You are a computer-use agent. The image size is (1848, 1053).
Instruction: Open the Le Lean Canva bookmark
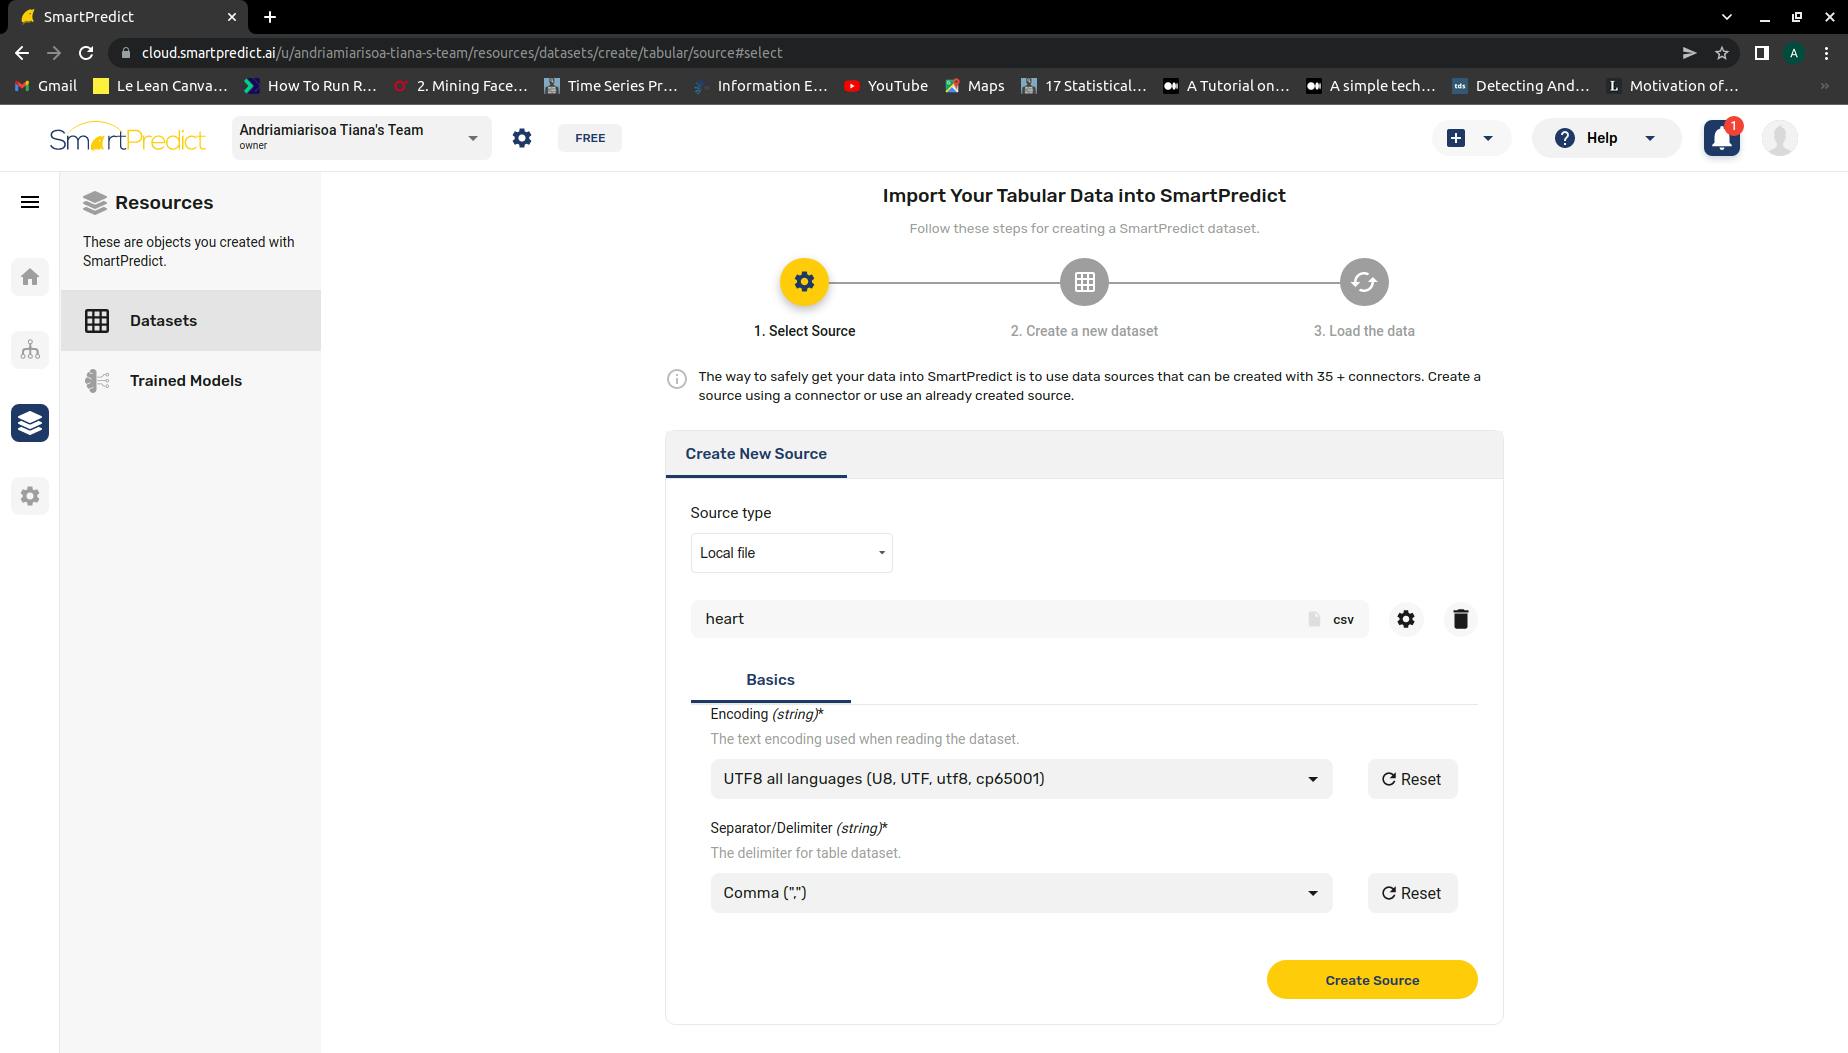click(x=160, y=86)
